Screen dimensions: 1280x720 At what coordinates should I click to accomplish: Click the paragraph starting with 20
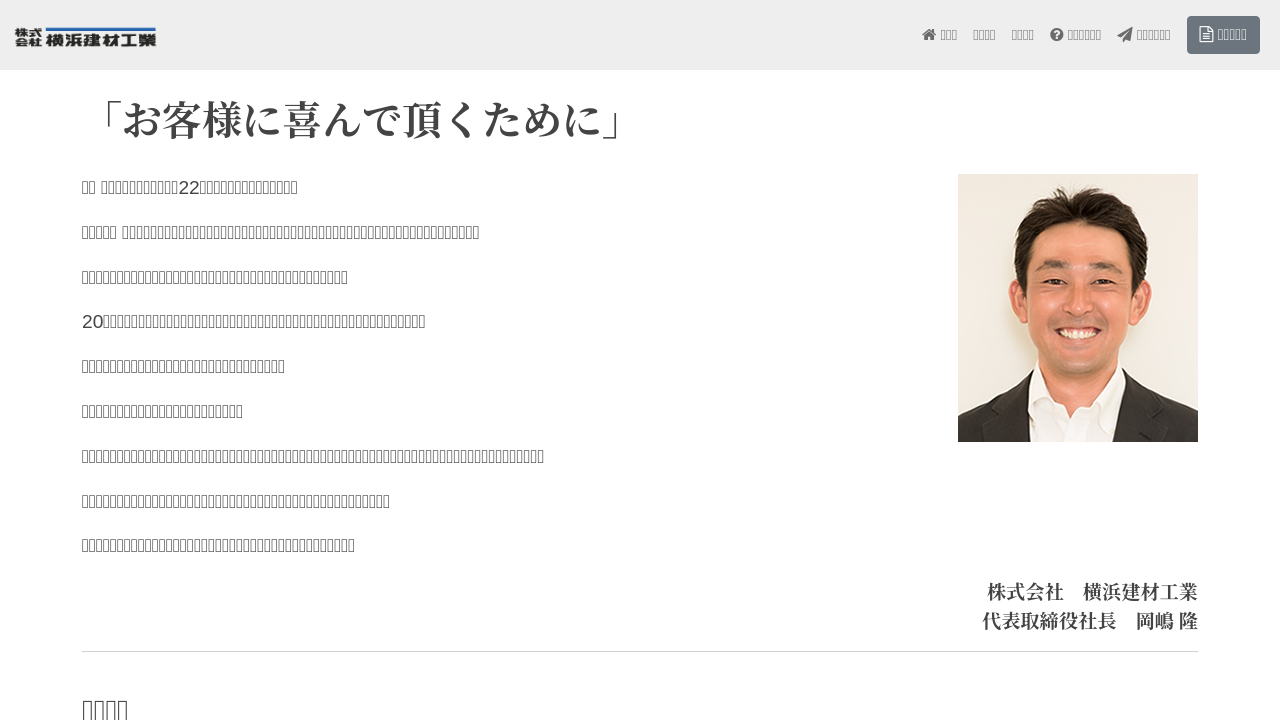click(x=253, y=322)
